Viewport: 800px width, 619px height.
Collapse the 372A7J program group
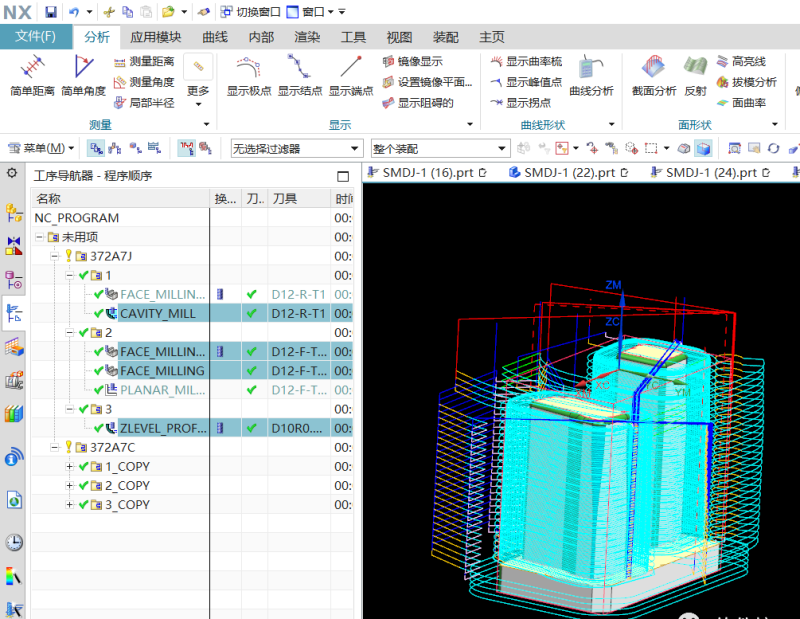point(55,256)
